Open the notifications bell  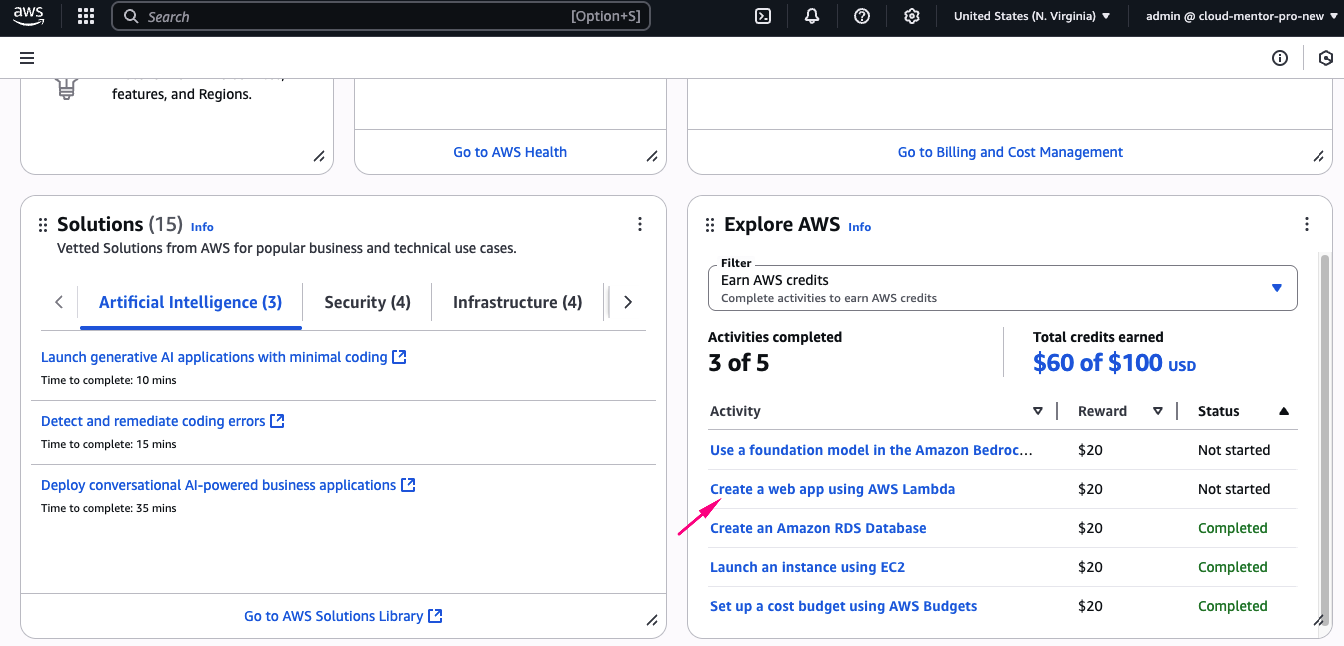812,17
